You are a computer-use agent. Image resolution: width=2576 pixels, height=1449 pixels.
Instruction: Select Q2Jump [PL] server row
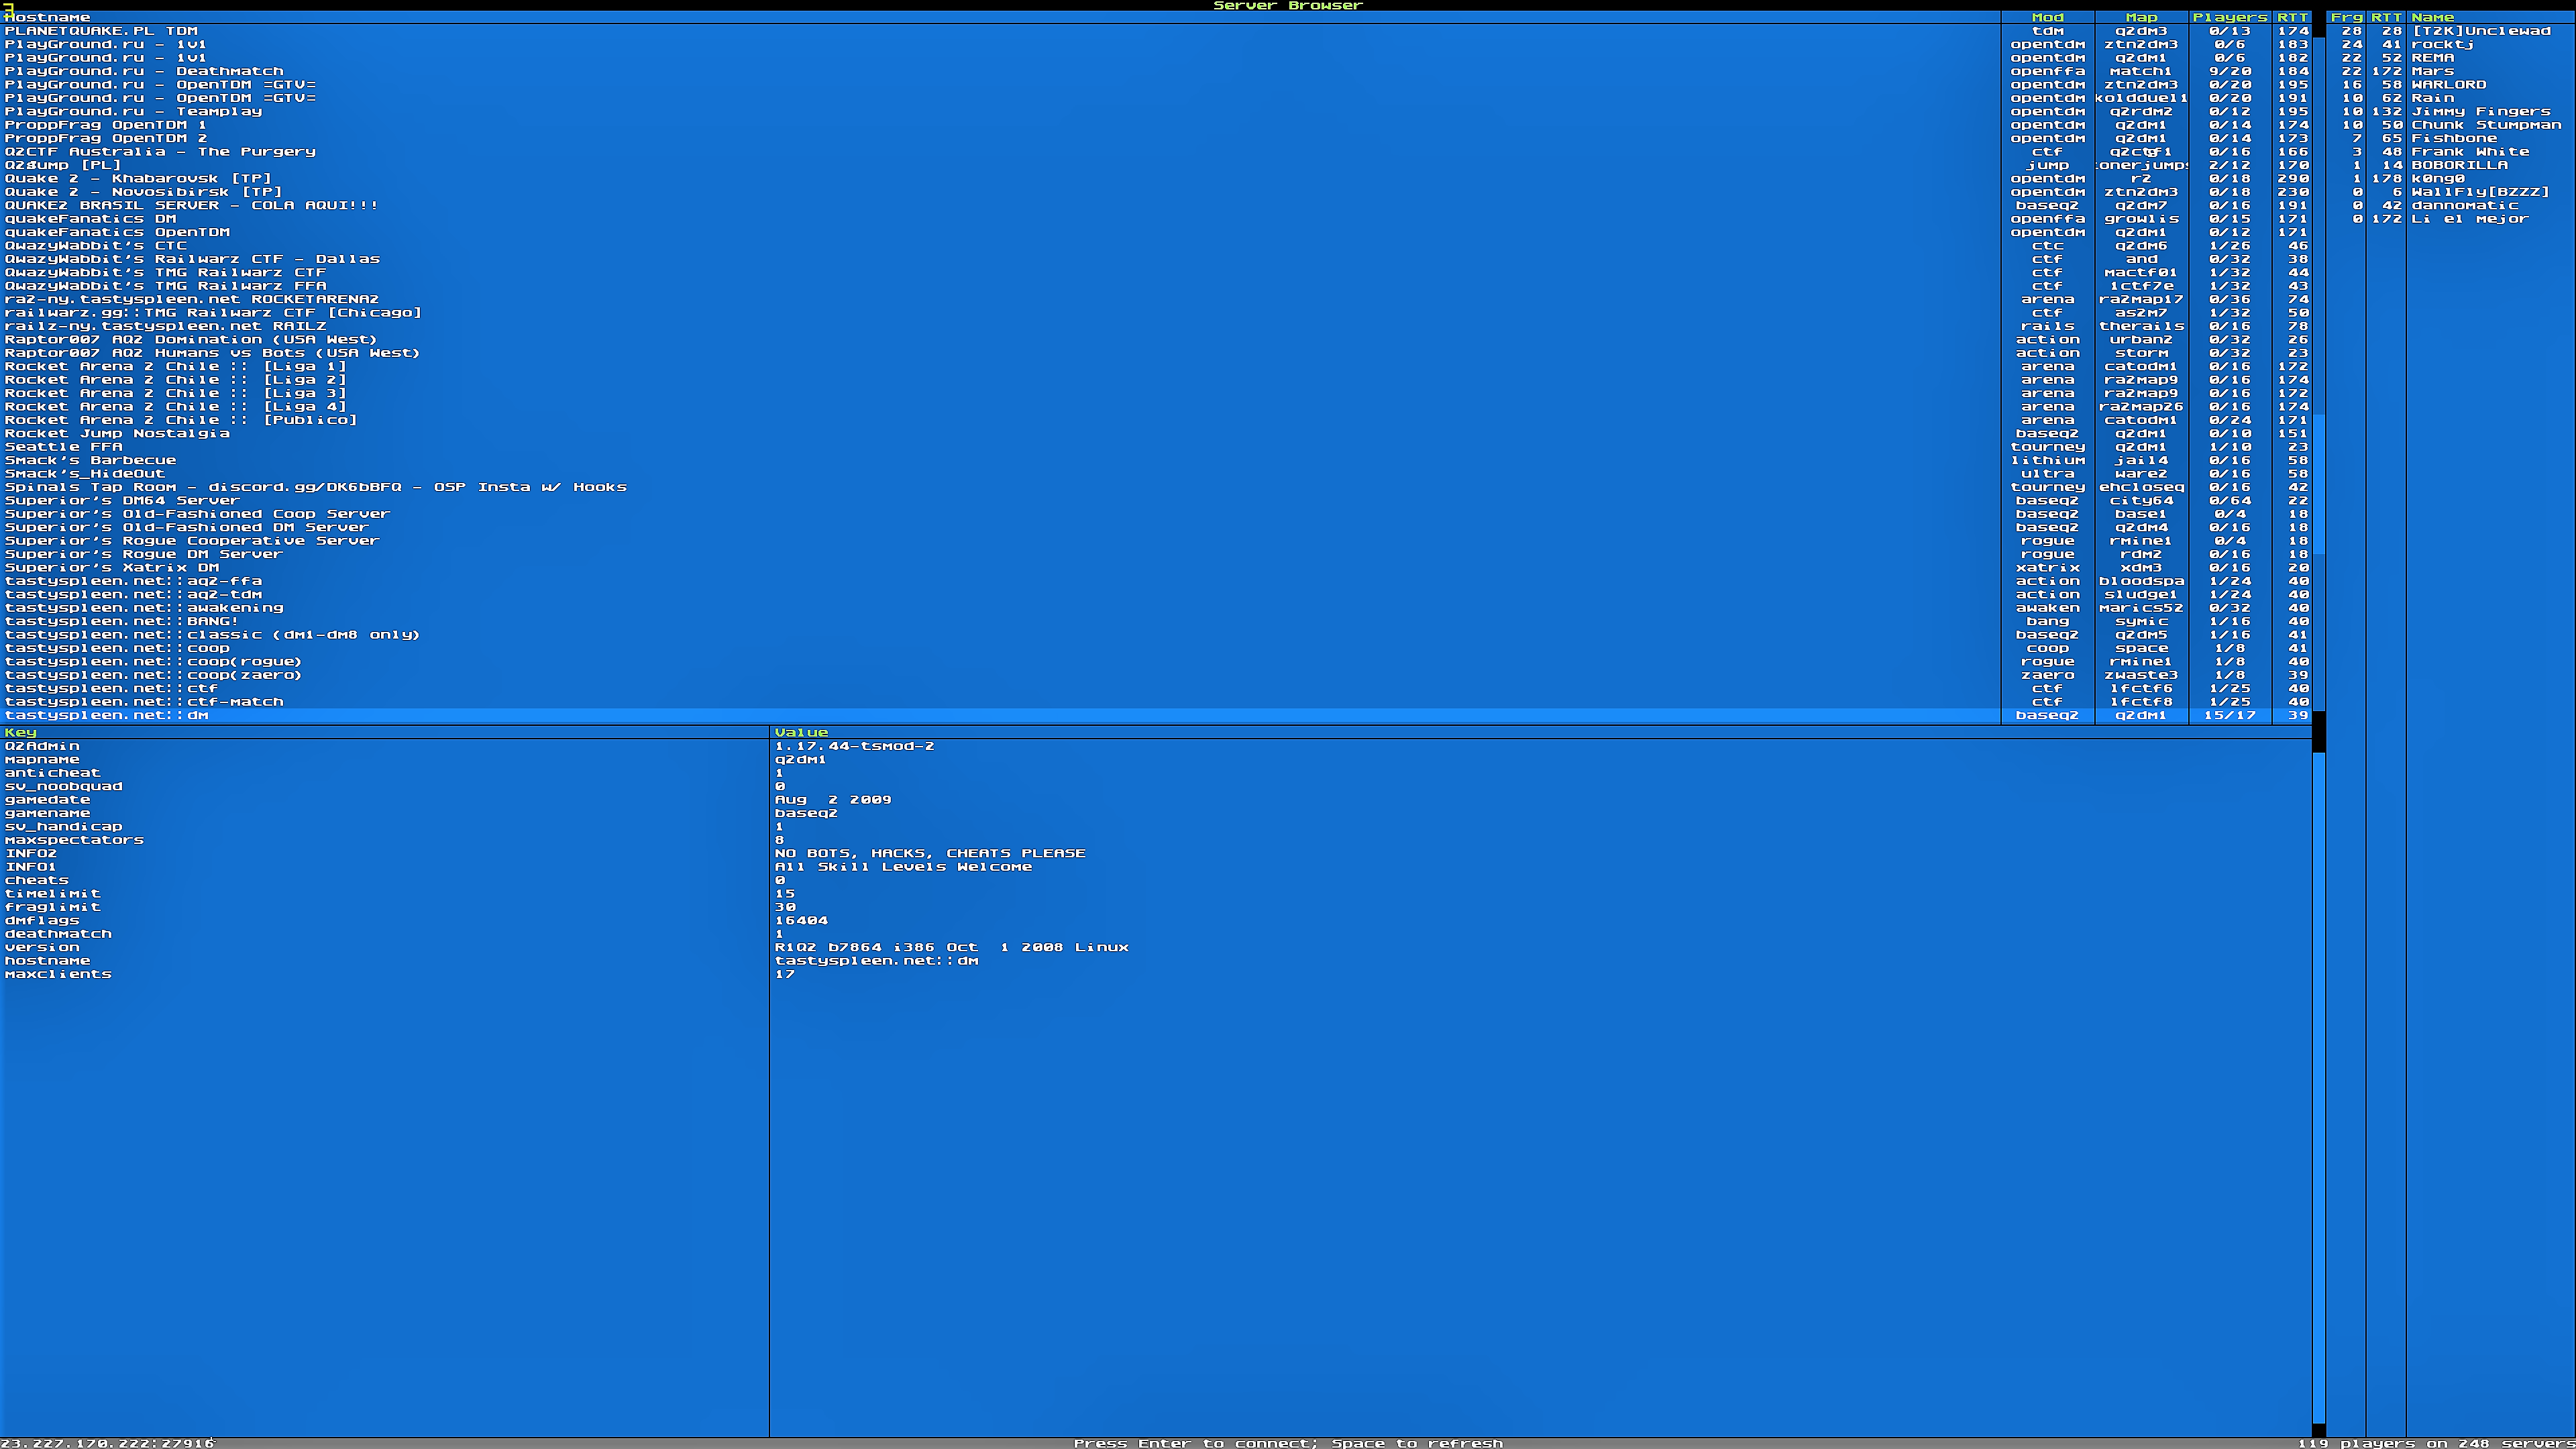1156,165
